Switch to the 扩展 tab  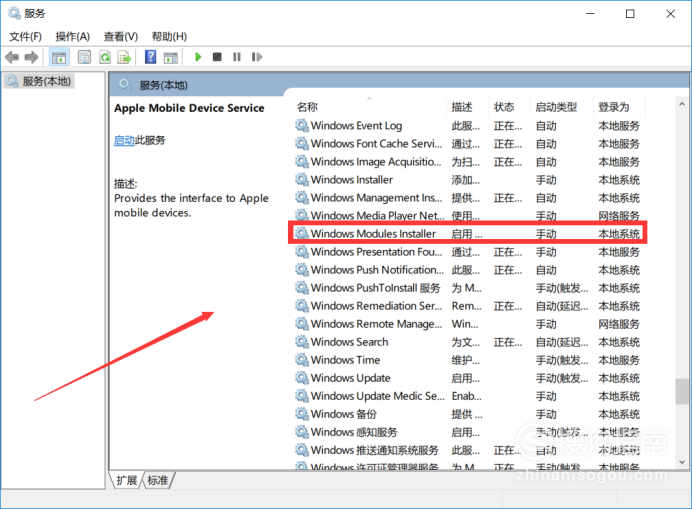coord(127,480)
